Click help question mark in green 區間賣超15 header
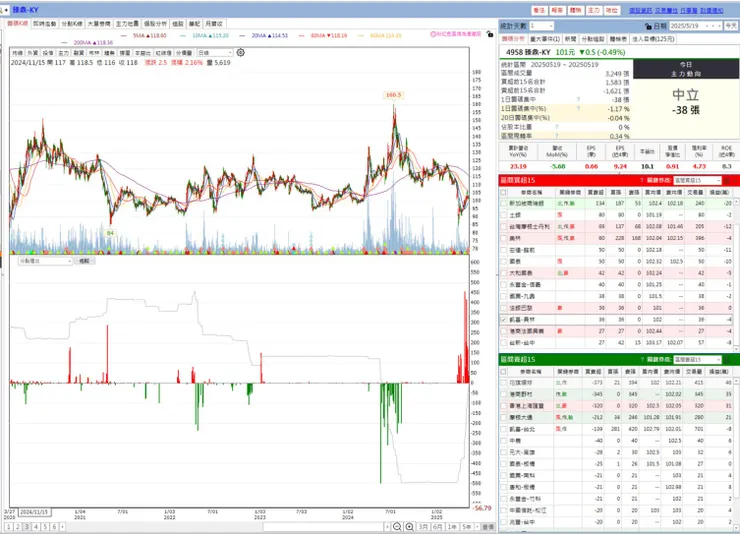 tap(642, 359)
